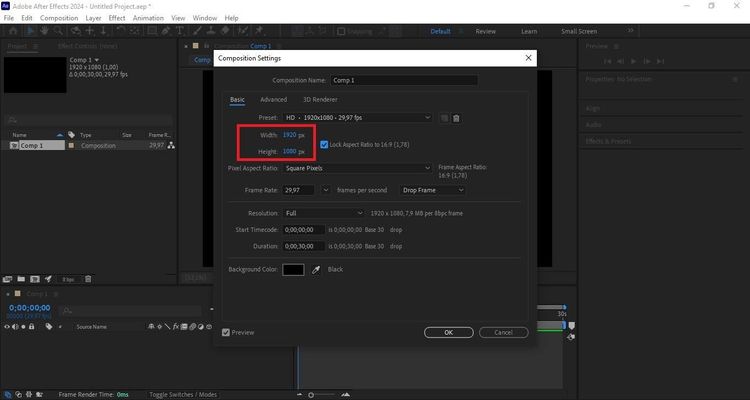The image size is (750, 400).
Task: Click the Background Color swatch
Action: (x=293, y=269)
